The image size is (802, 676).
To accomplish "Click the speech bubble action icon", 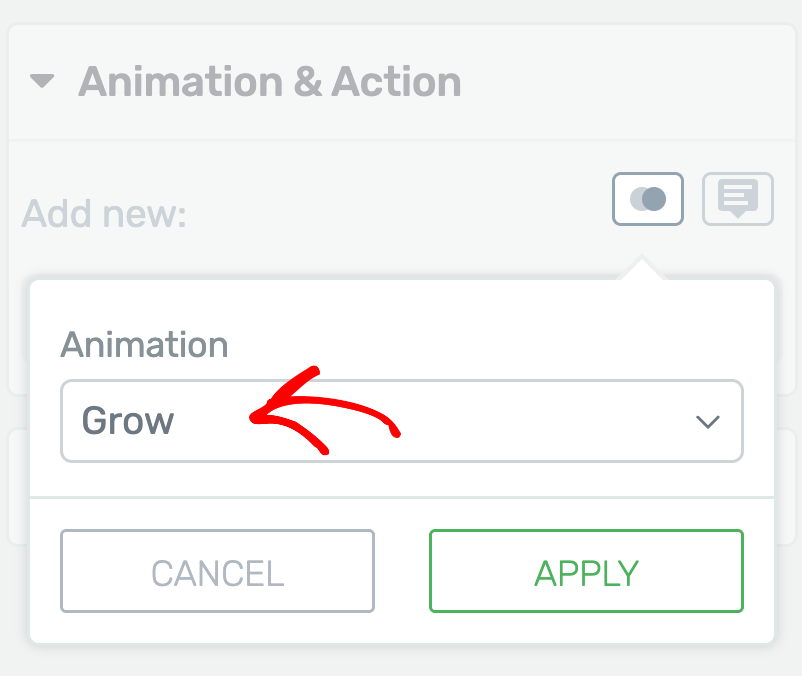I will tap(738, 199).
